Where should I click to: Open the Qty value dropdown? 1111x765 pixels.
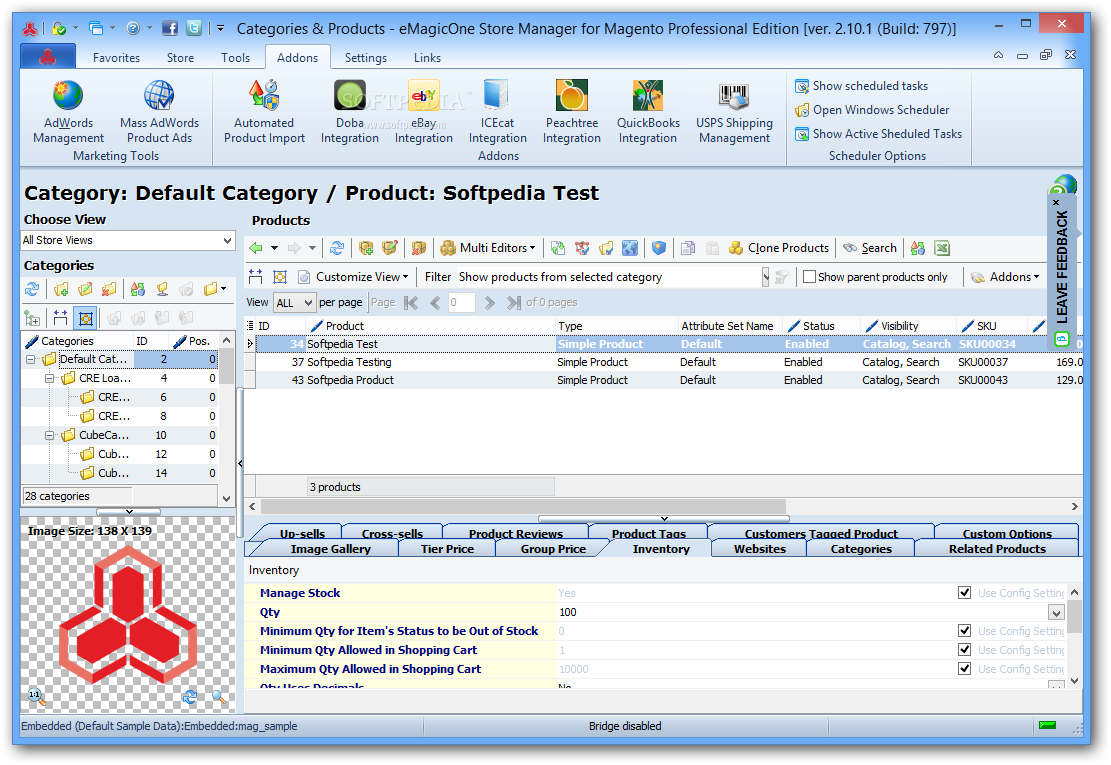coord(1056,613)
